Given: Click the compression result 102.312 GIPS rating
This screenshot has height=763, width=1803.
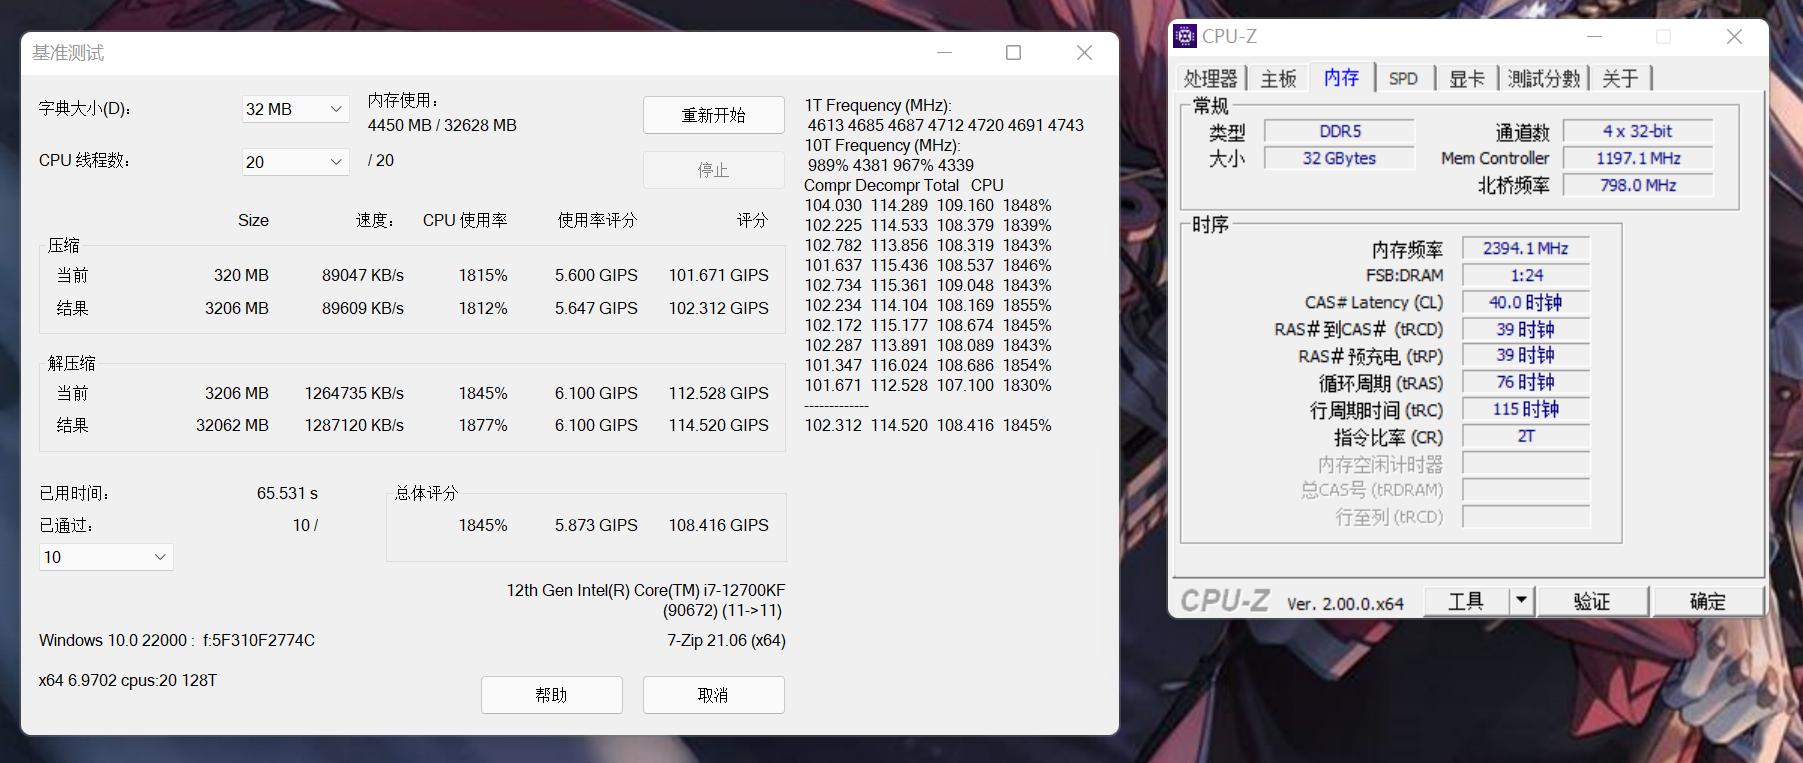Looking at the screenshot, I should pyautogui.click(x=718, y=308).
